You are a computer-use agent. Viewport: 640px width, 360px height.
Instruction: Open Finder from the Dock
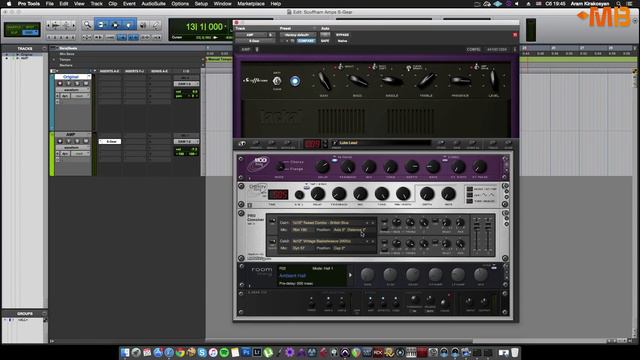click(x=125, y=352)
